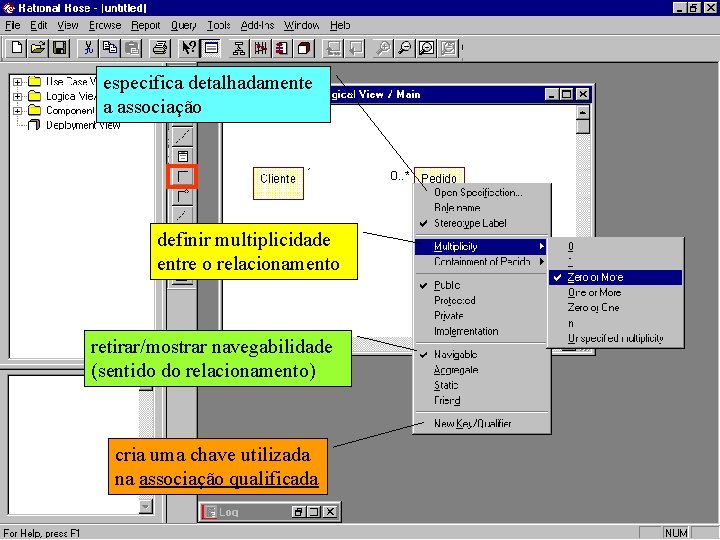
Task: Select Zero or More multiplicity
Action: coord(615,277)
